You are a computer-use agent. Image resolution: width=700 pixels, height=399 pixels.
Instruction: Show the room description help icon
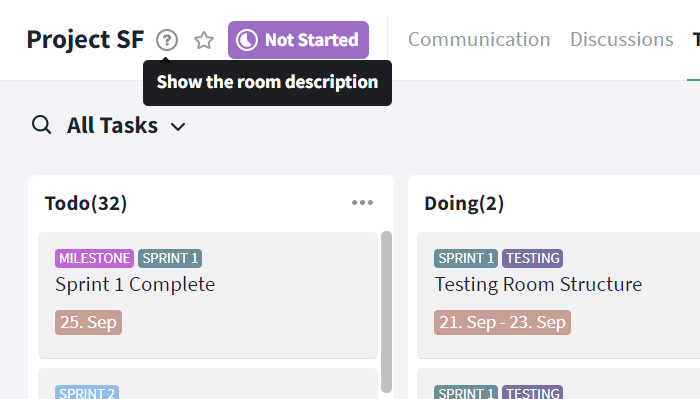(167, 40)
